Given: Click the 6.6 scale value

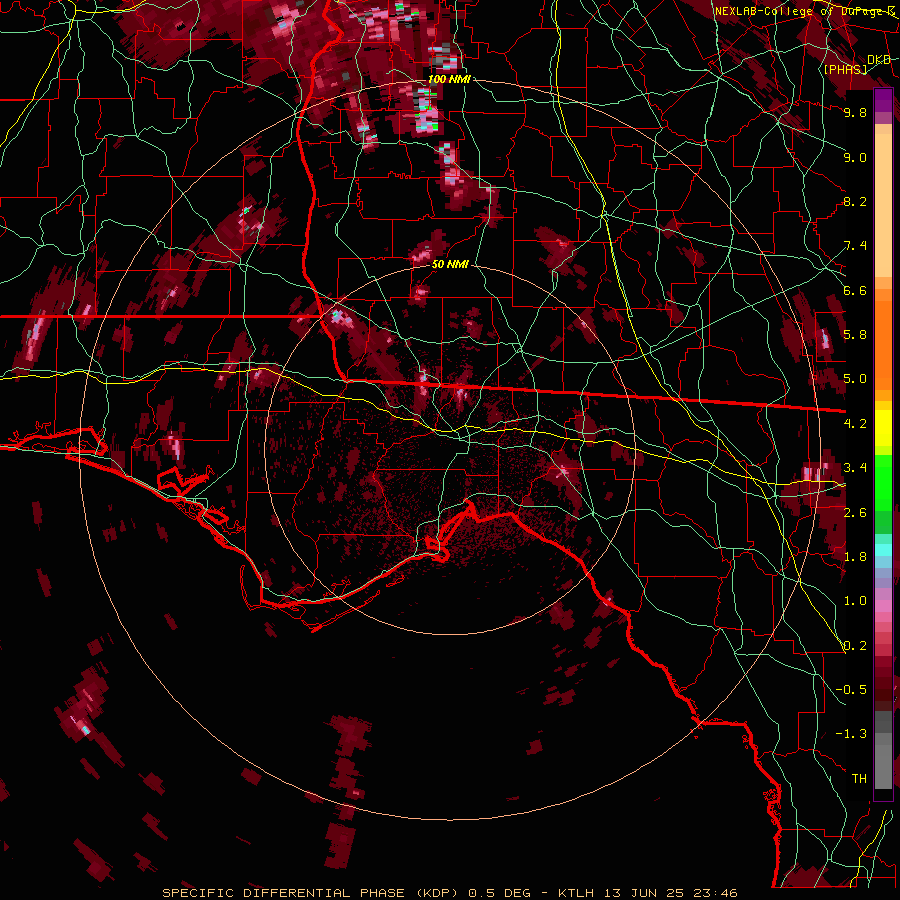Looking at the screenshot, I should click(x=855, y=290).
